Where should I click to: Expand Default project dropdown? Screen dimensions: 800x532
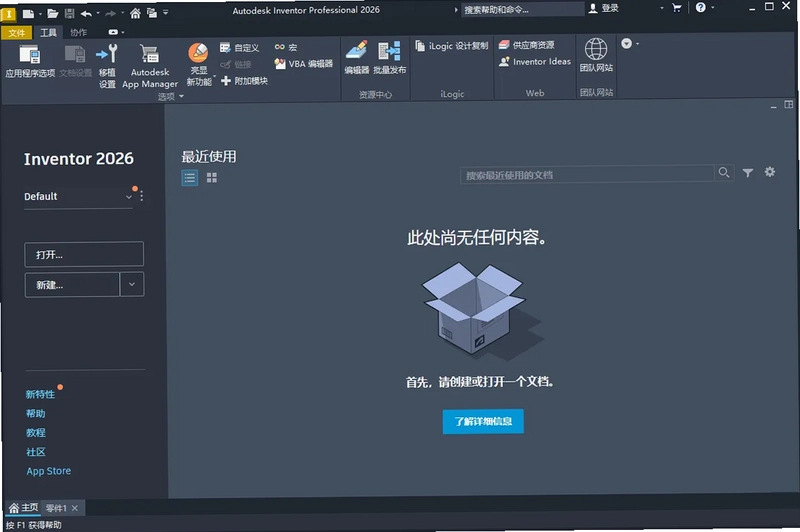pos(129,196)
